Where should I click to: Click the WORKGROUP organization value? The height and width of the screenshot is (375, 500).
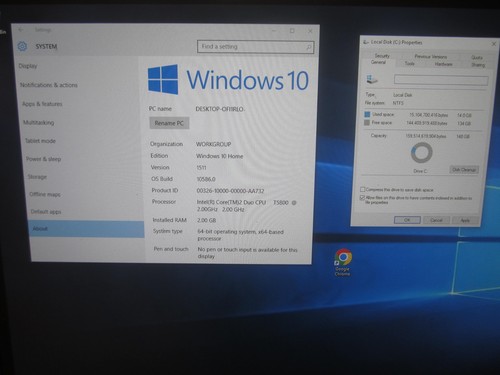pyautogui.click(x=213, y=144)
